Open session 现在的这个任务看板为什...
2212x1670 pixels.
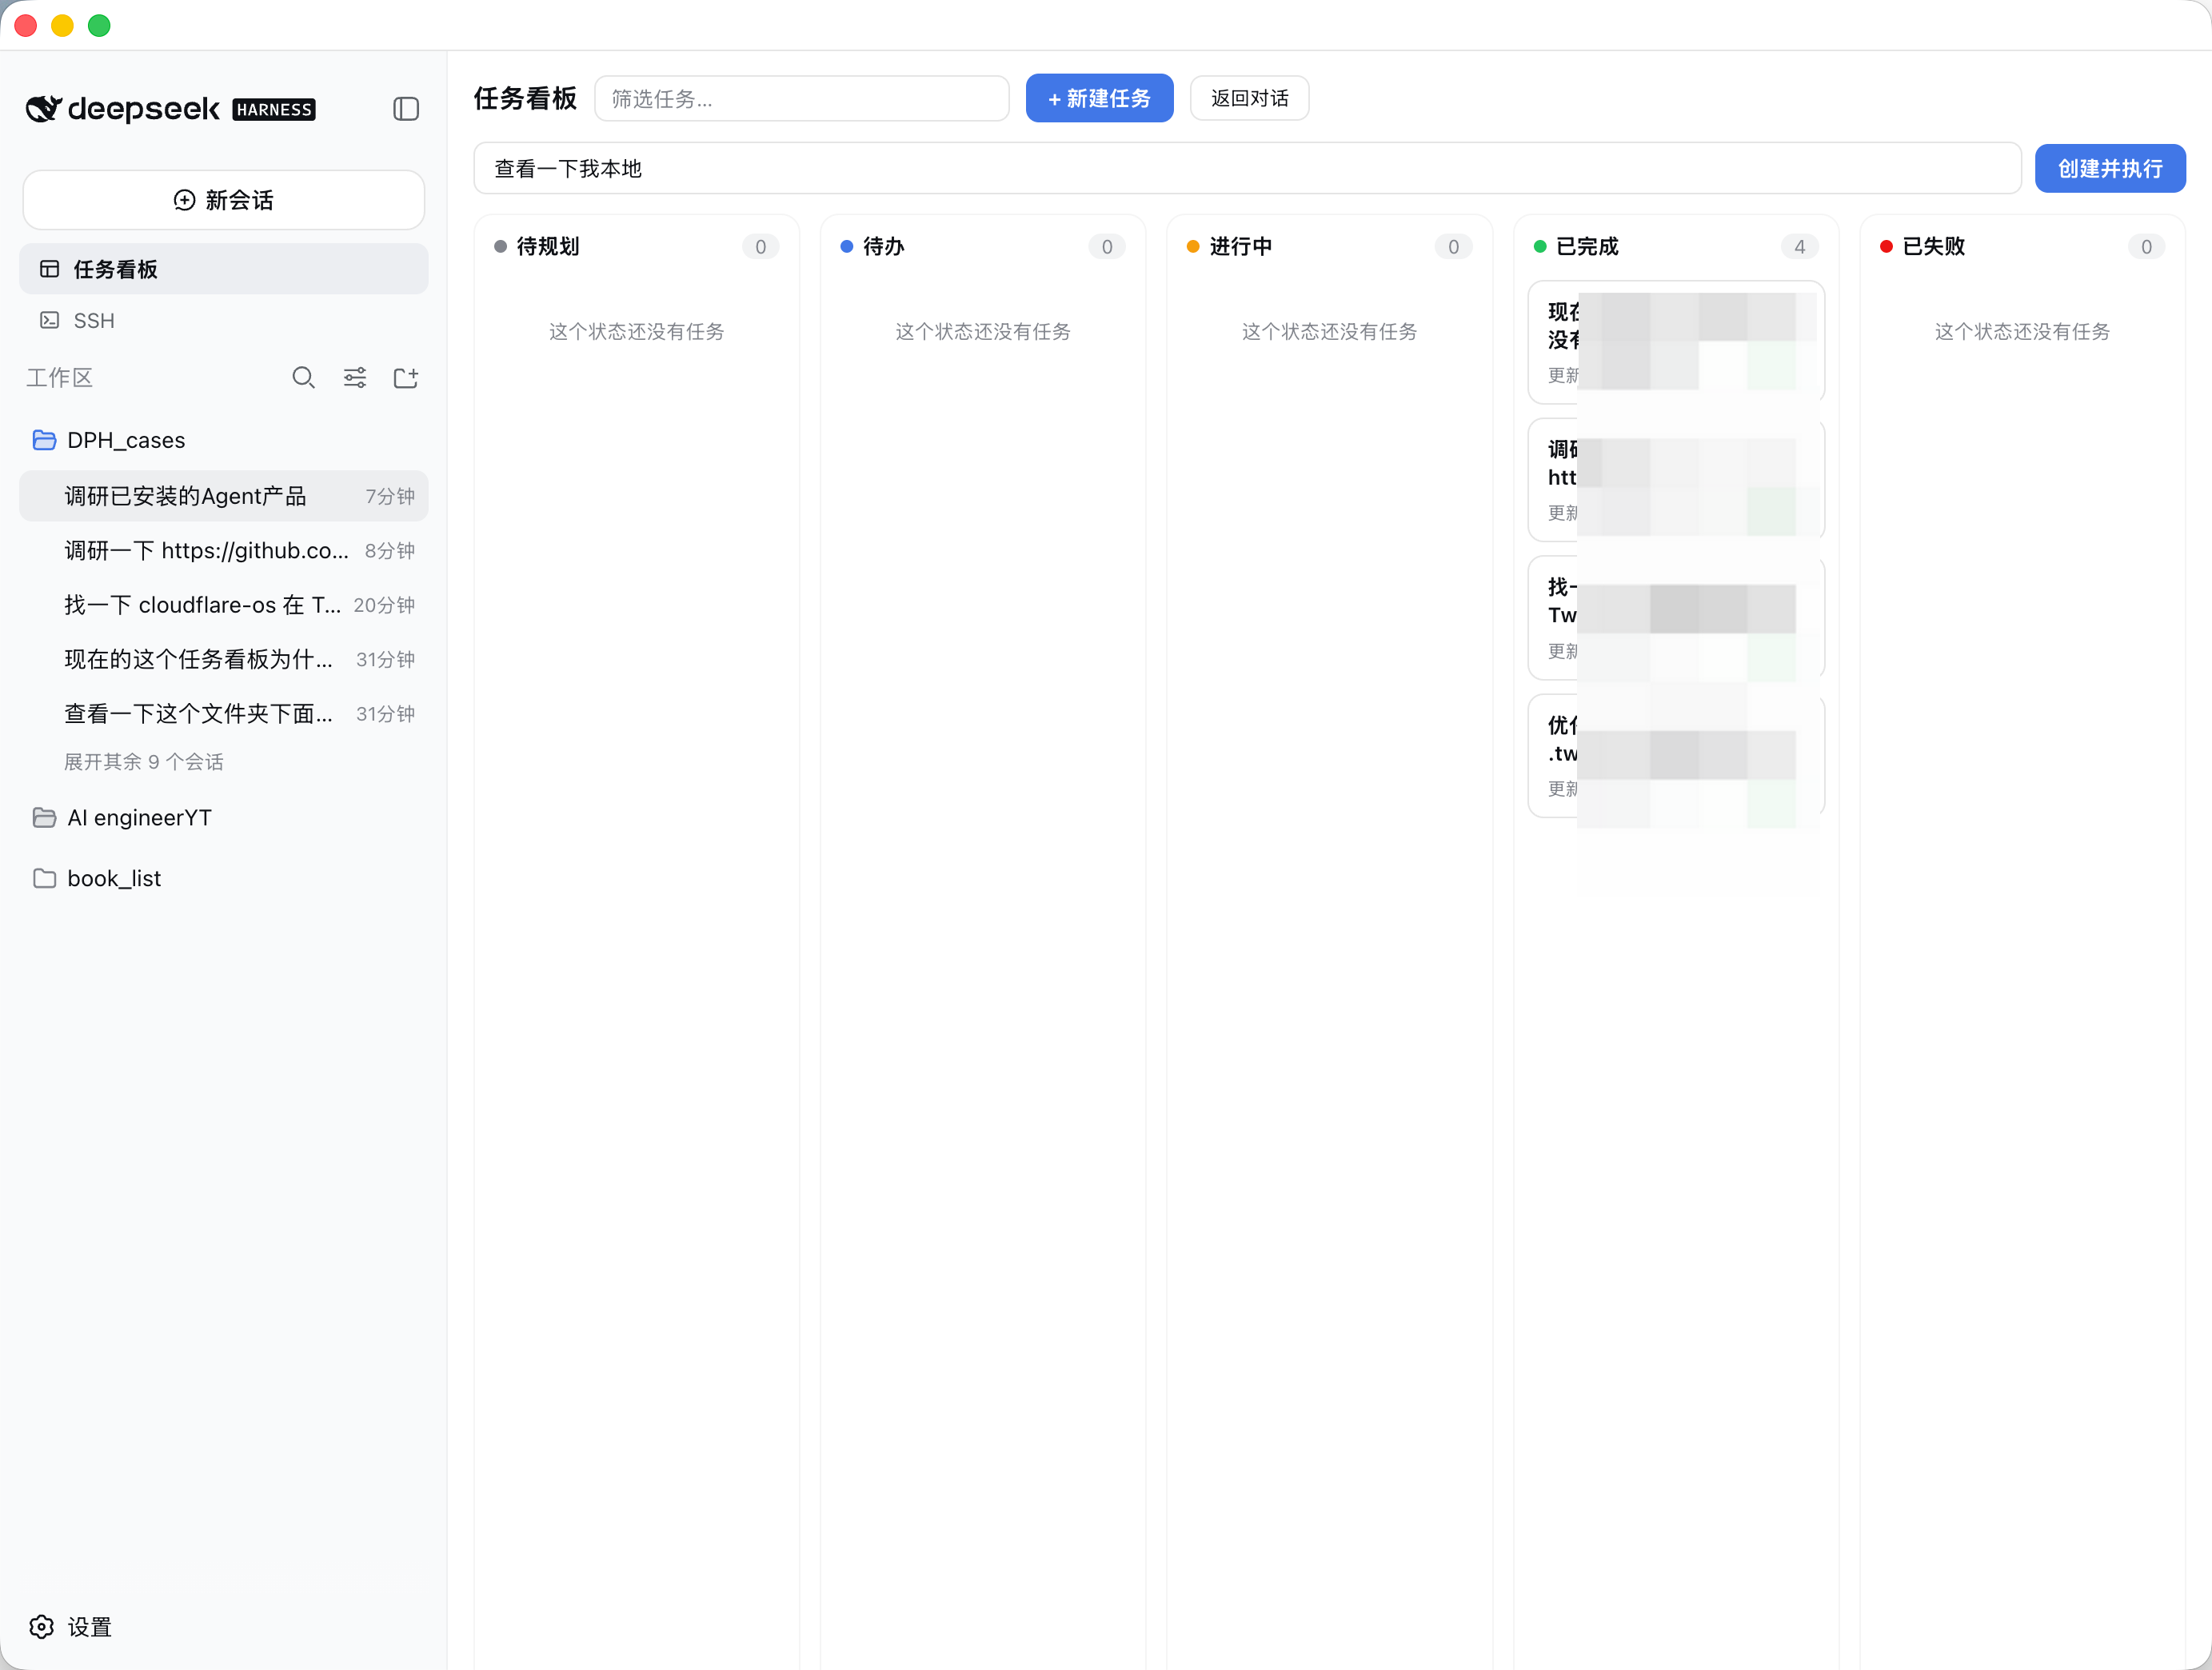pyautogui.click(x=224, y=660)
